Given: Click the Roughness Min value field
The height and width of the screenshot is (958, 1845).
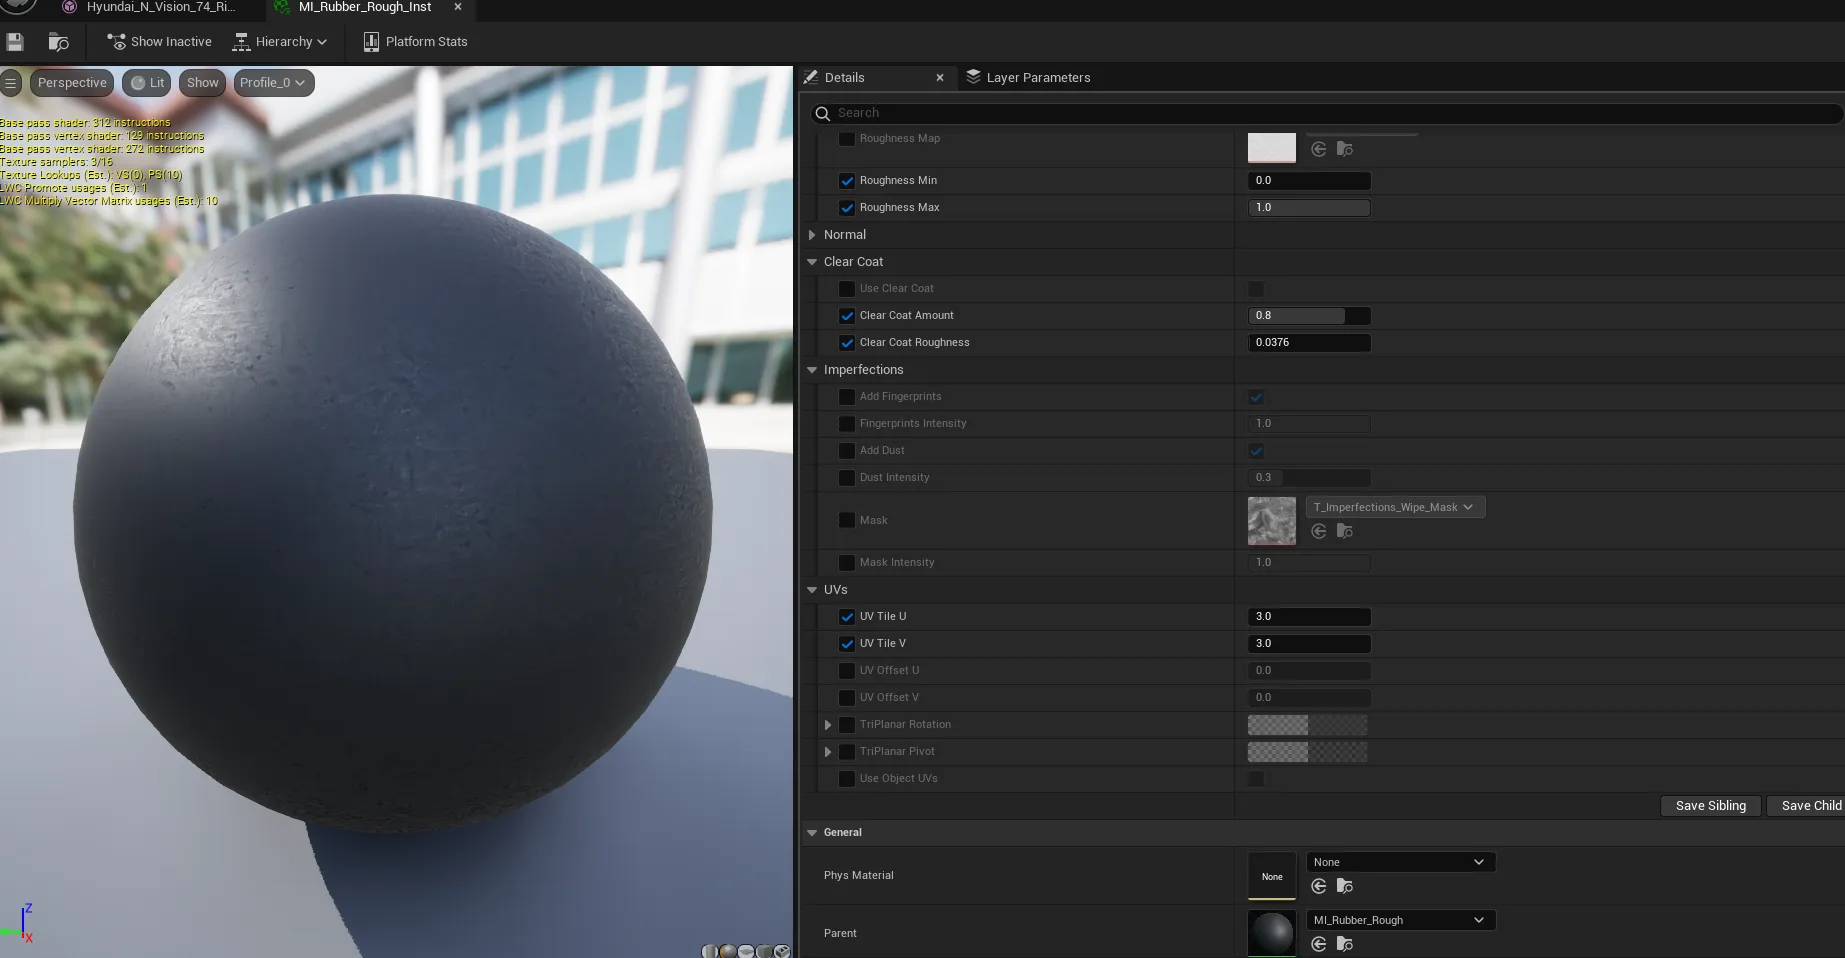Looking at the screenshot, I should [1309, 181].
